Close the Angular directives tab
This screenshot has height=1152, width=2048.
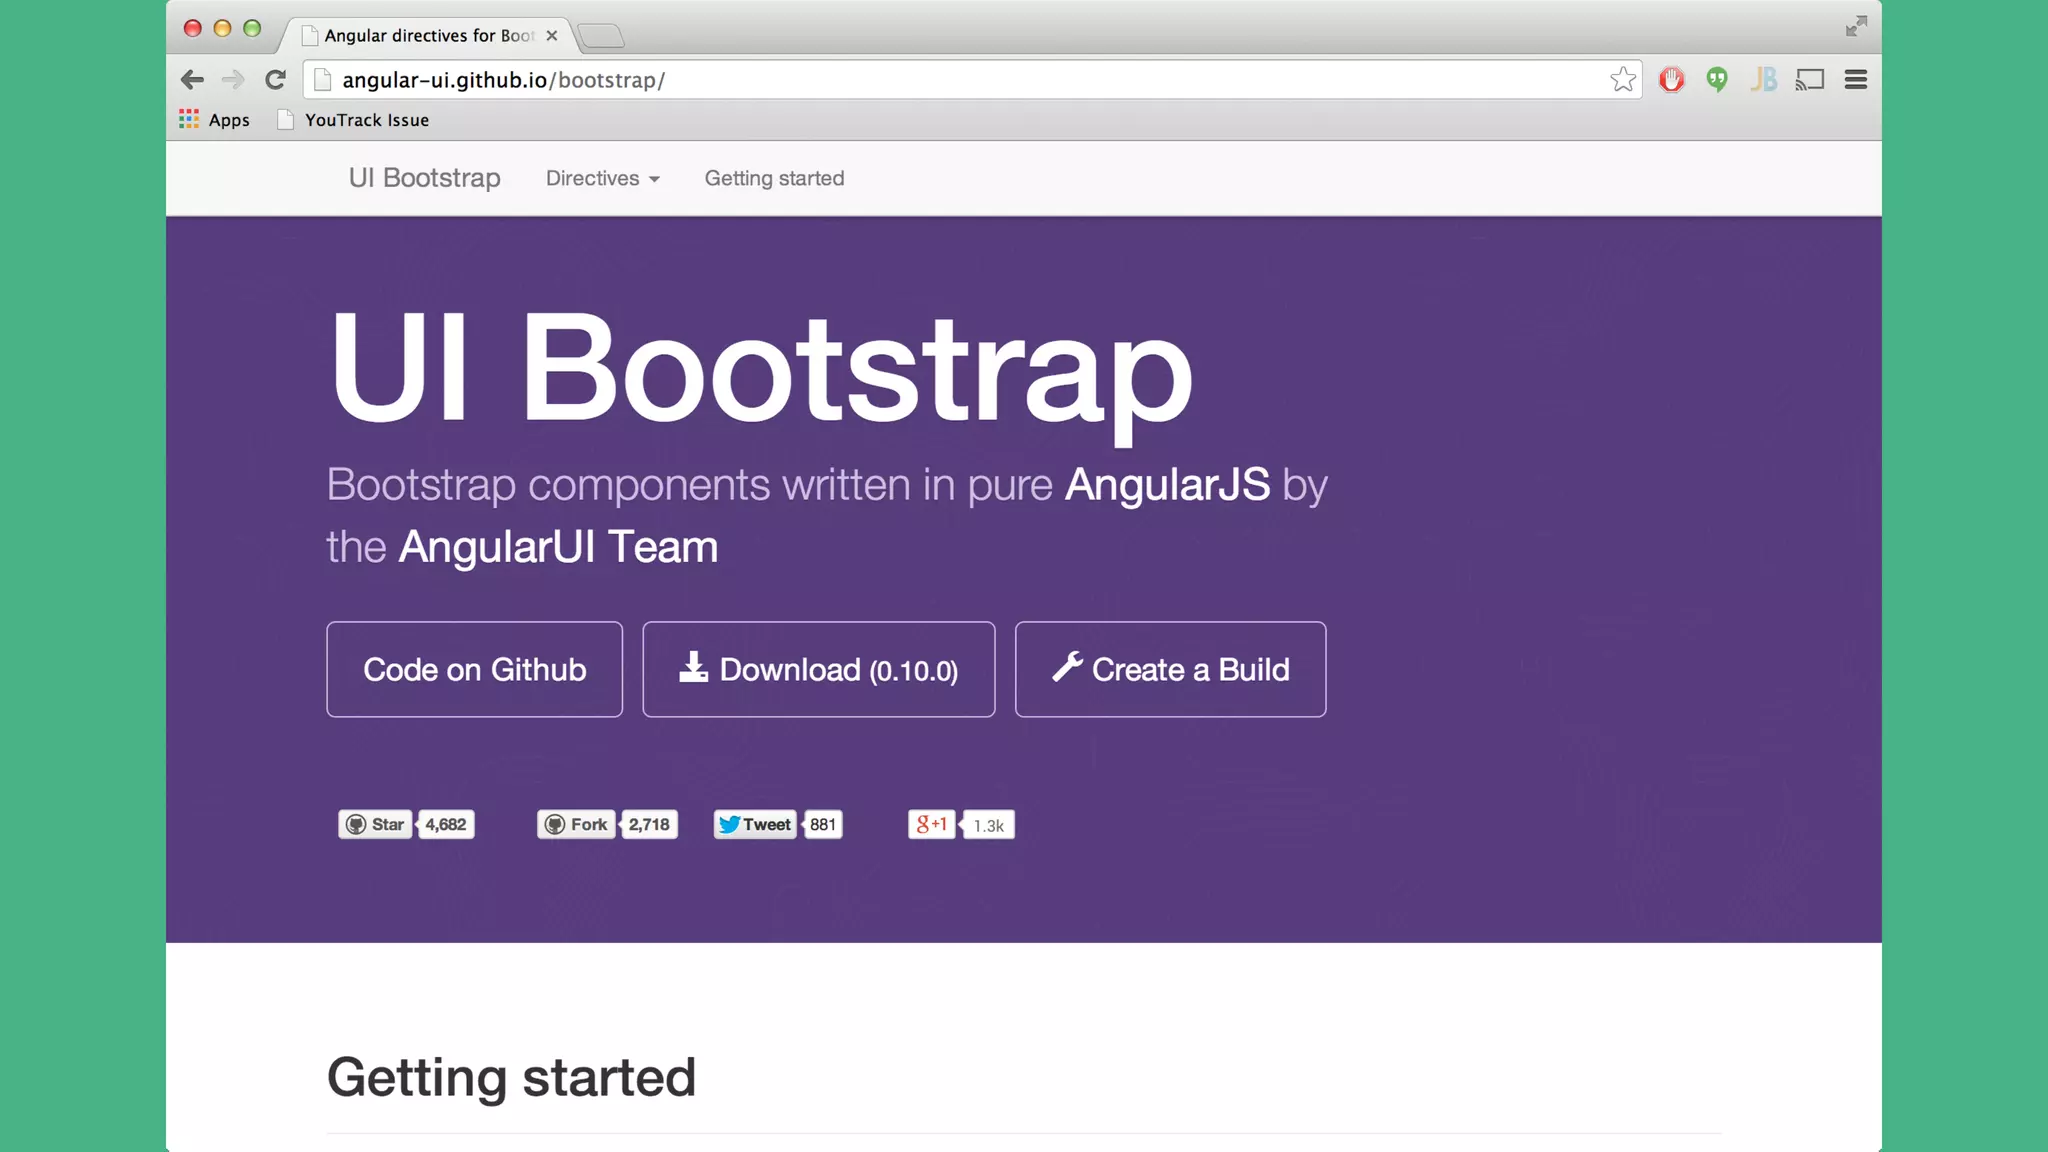coord(551,35)
